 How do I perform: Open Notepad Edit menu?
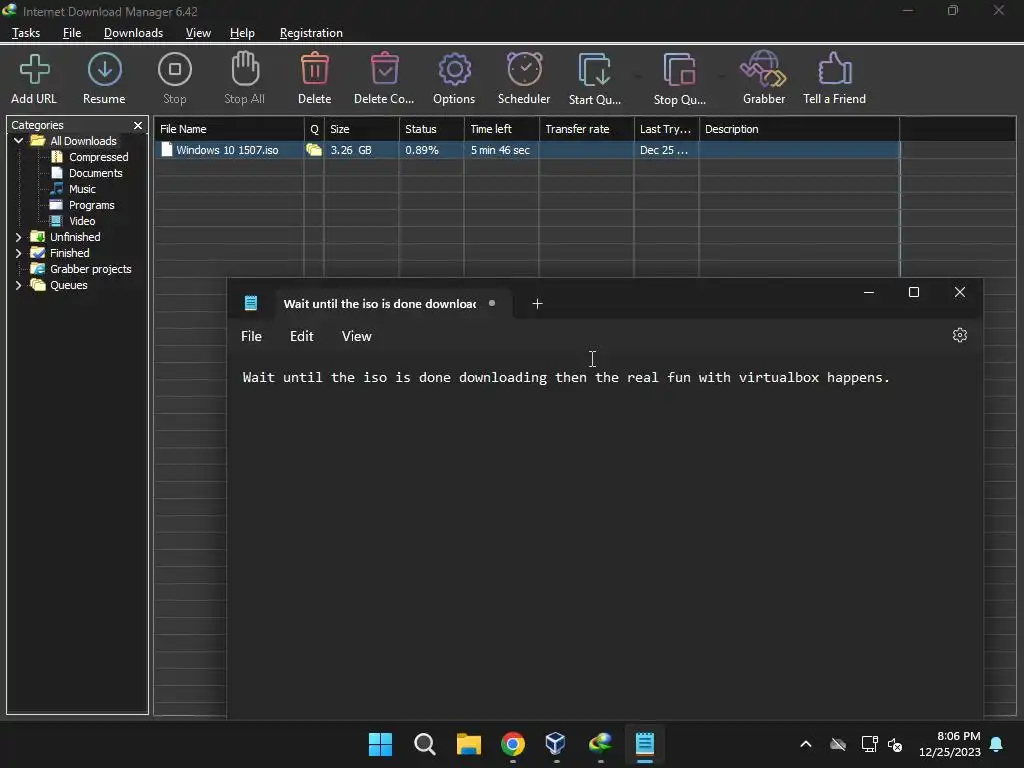tap(302, 336)
